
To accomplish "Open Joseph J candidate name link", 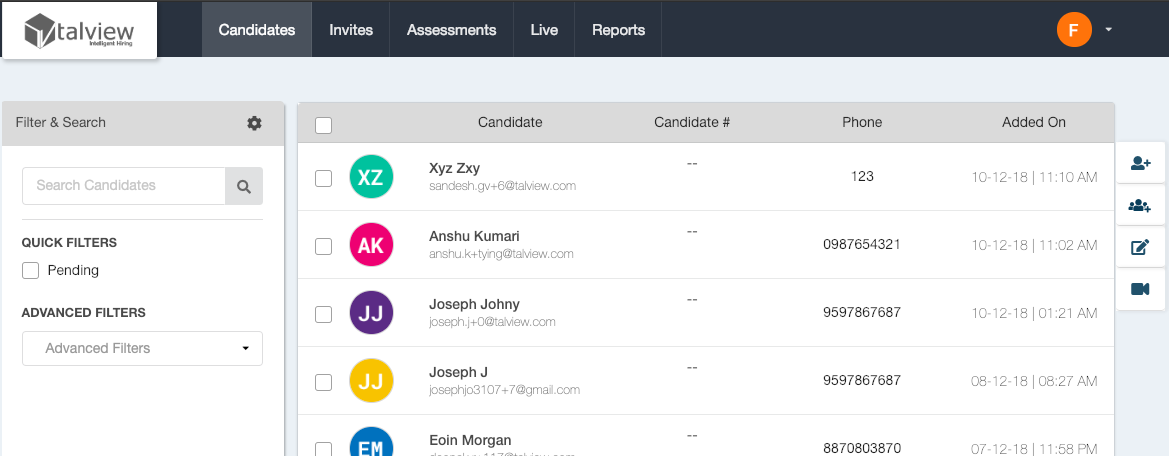I will (459, 372).
